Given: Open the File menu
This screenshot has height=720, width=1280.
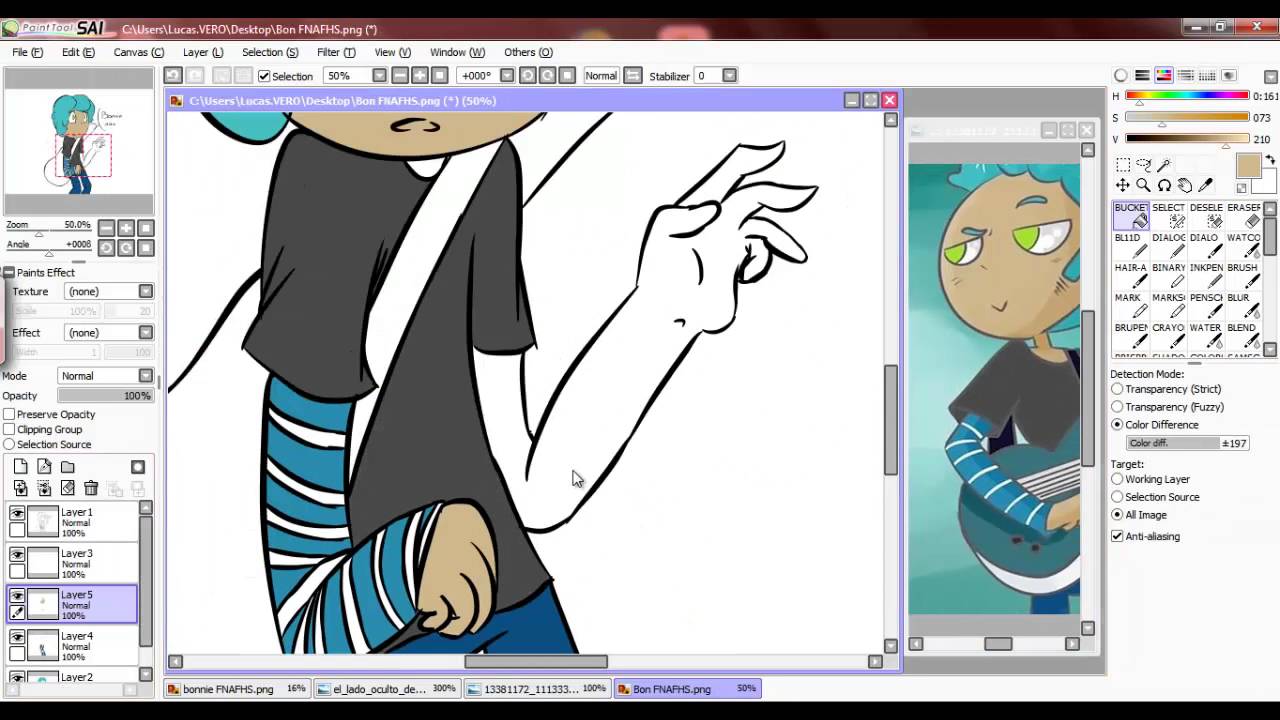Looking at the screenshot, I should (x=27, y=52).
